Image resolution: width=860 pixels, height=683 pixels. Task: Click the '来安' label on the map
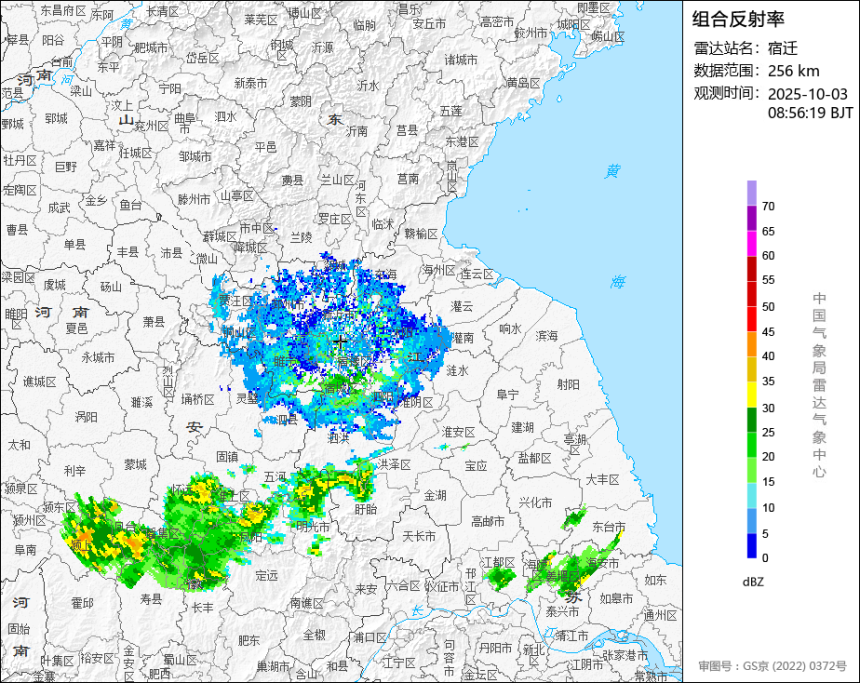point(366,589)
